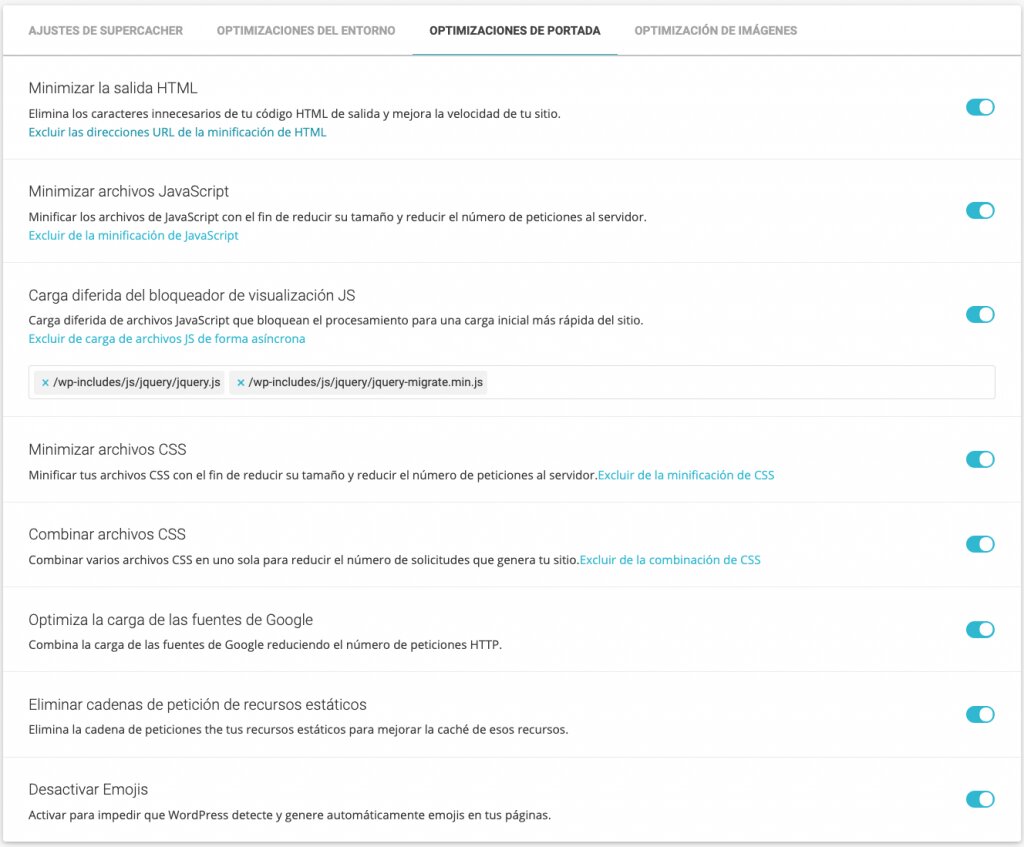Select the Optimizaciones de Portada tab
The height and width of the screenshot is (847, 1024).
tap(515, 31)
